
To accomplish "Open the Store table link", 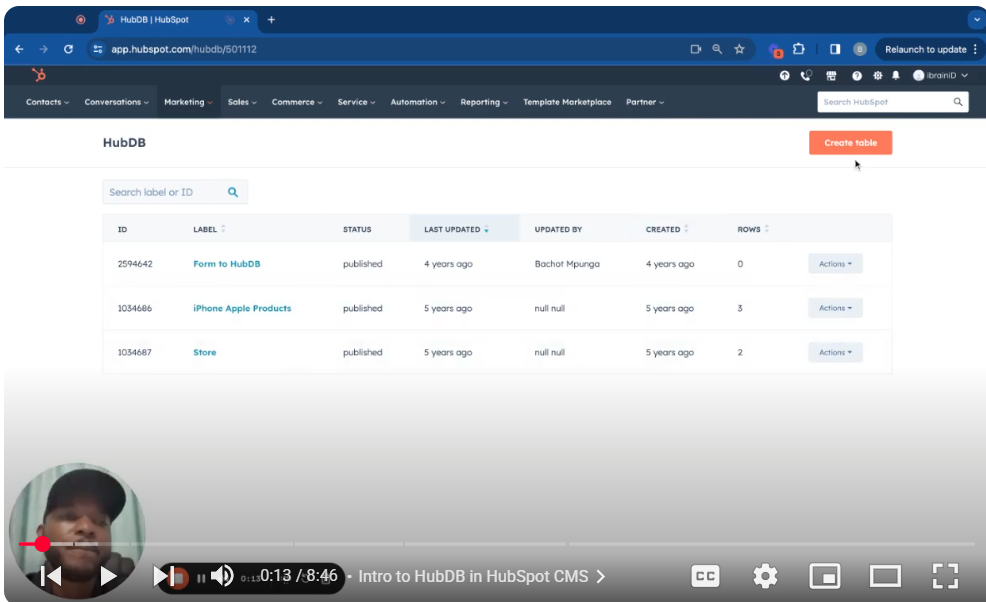I will point(204,352).
